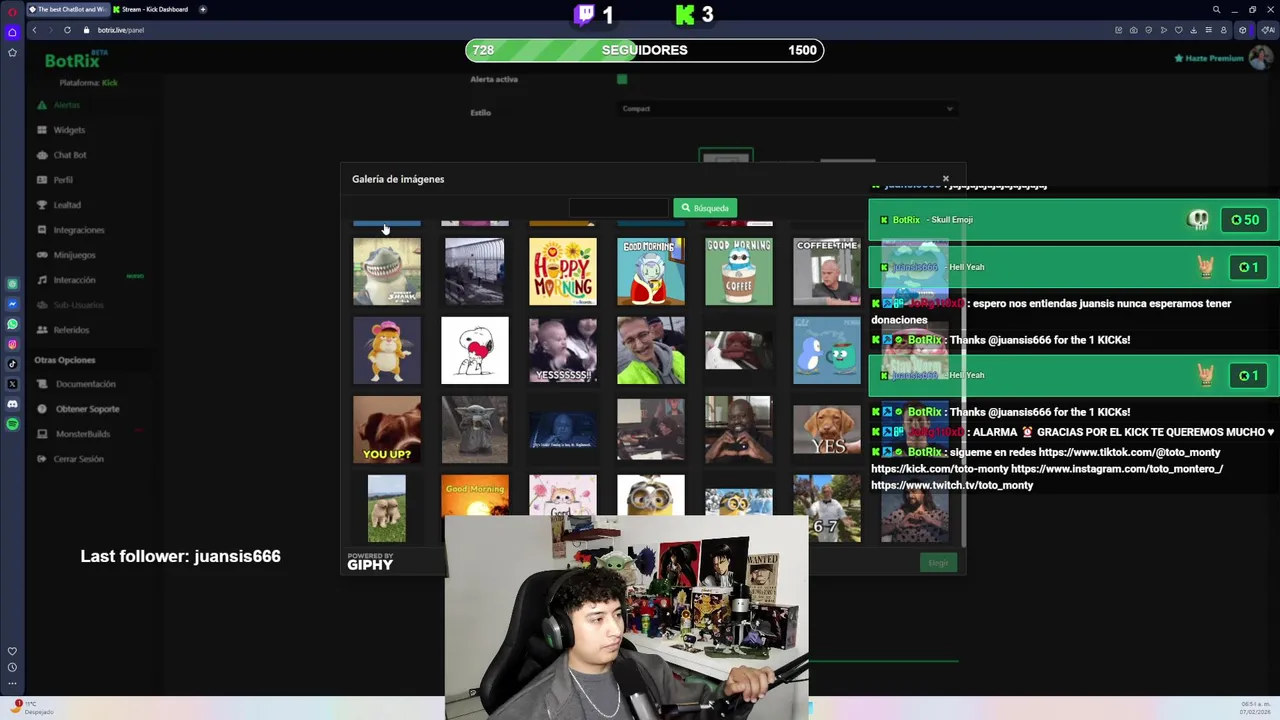The width and height of the screenshot is (1280, 720).
Task: Click the browser back arrow
Action: click(34, 30)
